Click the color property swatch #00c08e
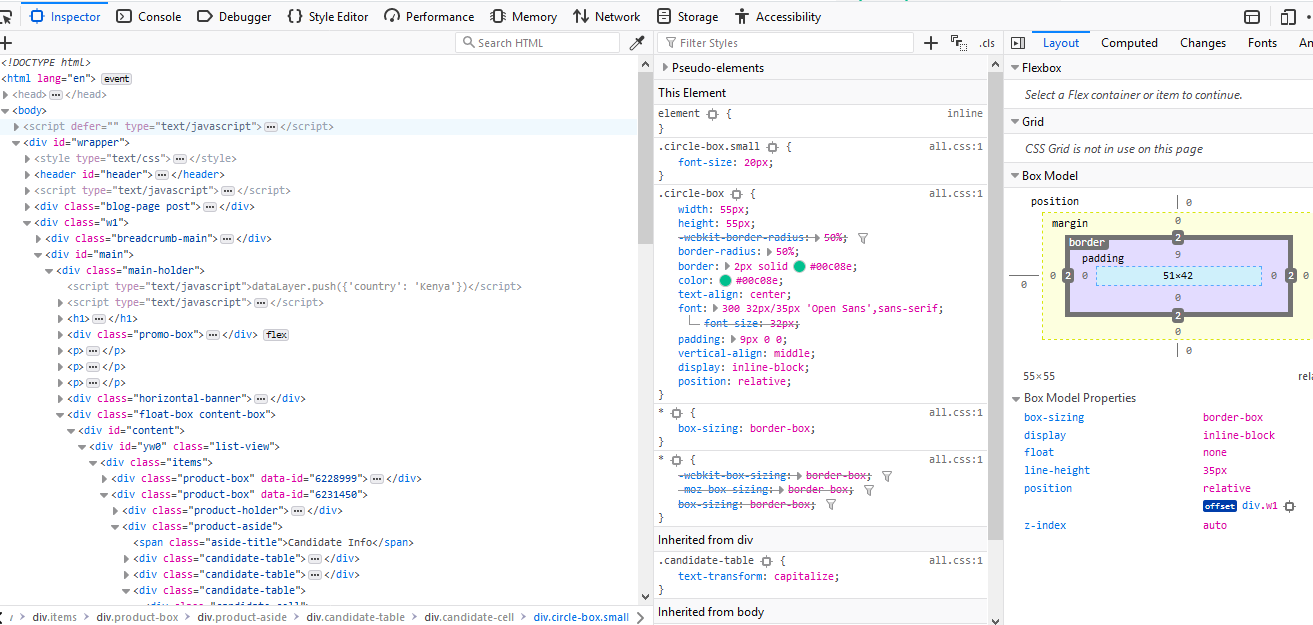The height and width of the screenshot is (625, 1313). tap(726, 281)
